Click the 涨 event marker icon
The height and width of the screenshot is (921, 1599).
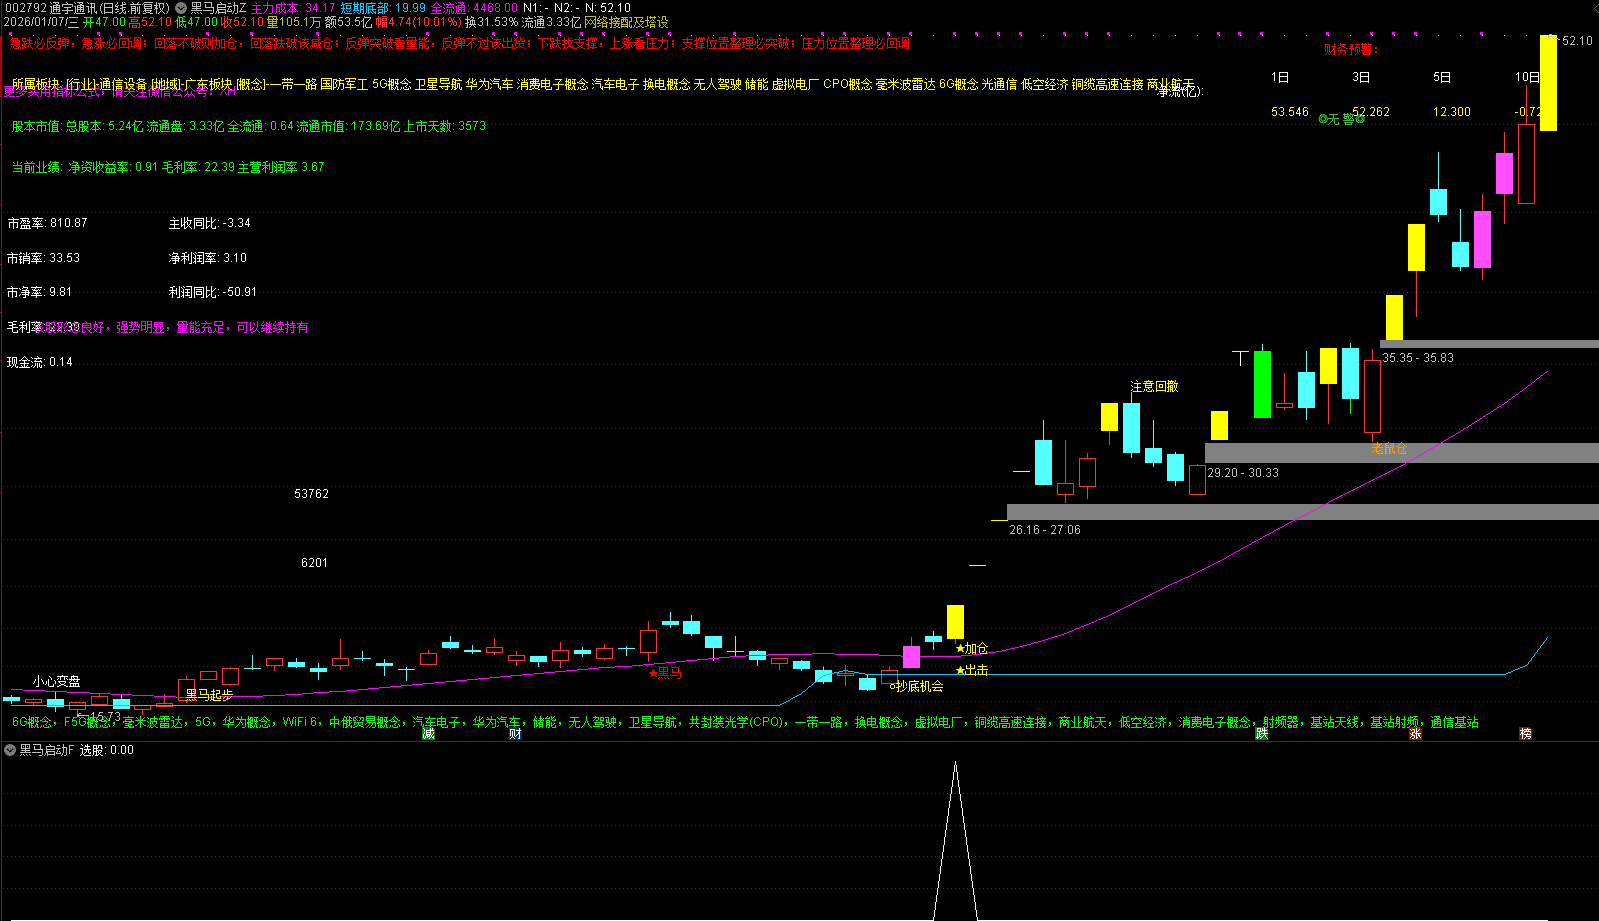[x=1415, y=734]
